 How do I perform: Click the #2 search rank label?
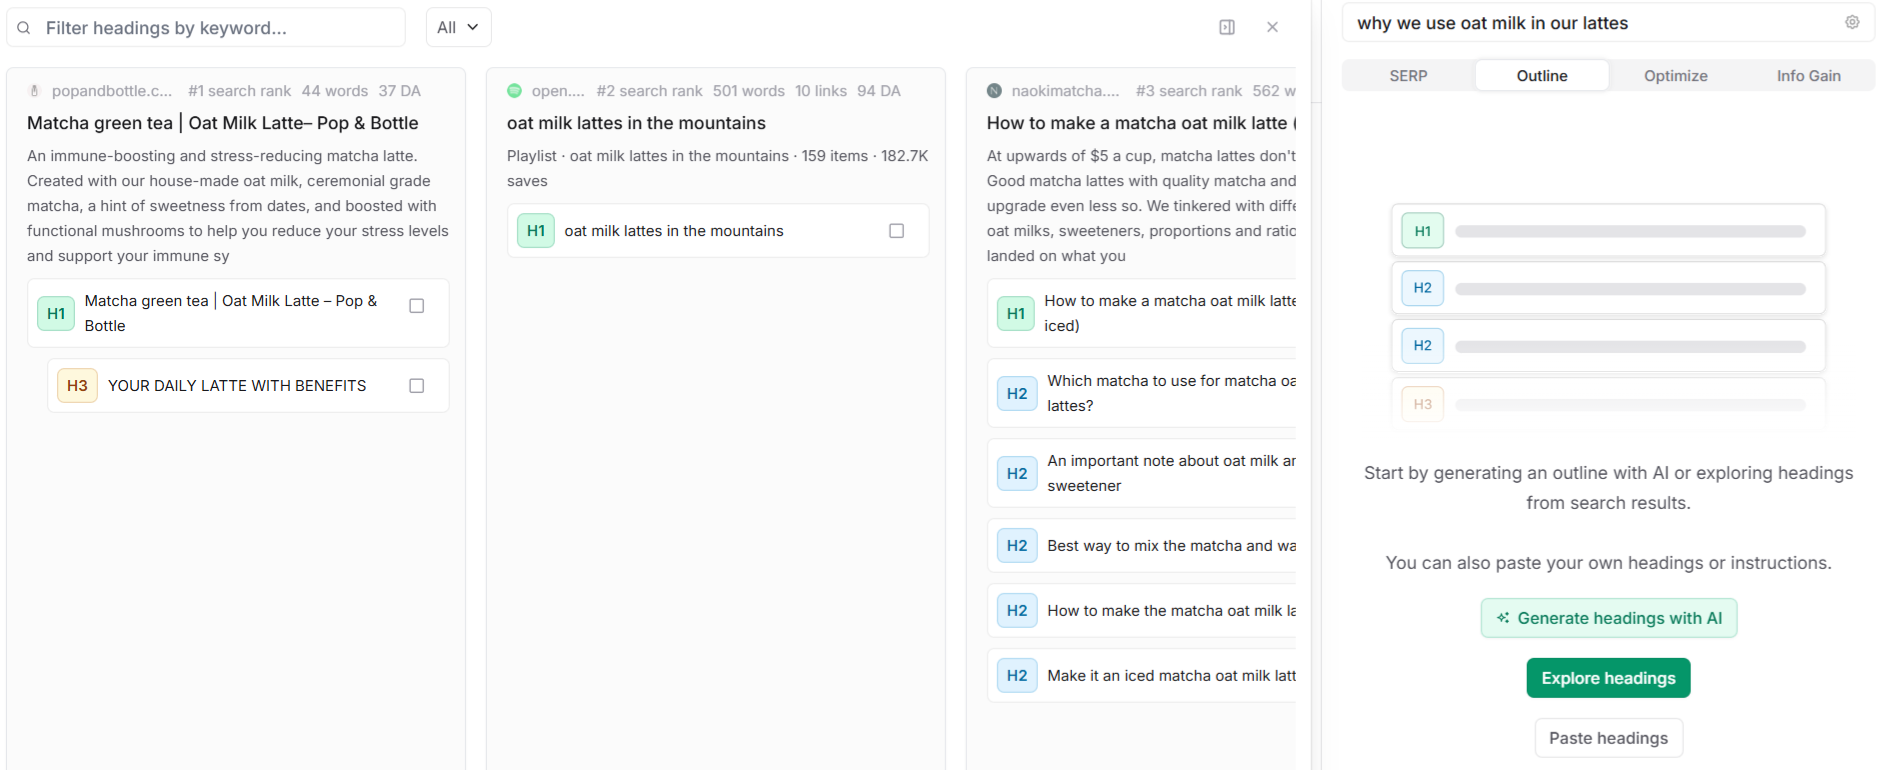tap(649, 91)
